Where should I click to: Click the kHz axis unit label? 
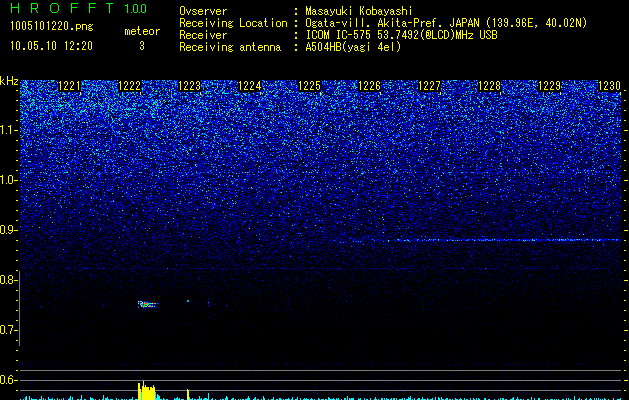(9, 81)
